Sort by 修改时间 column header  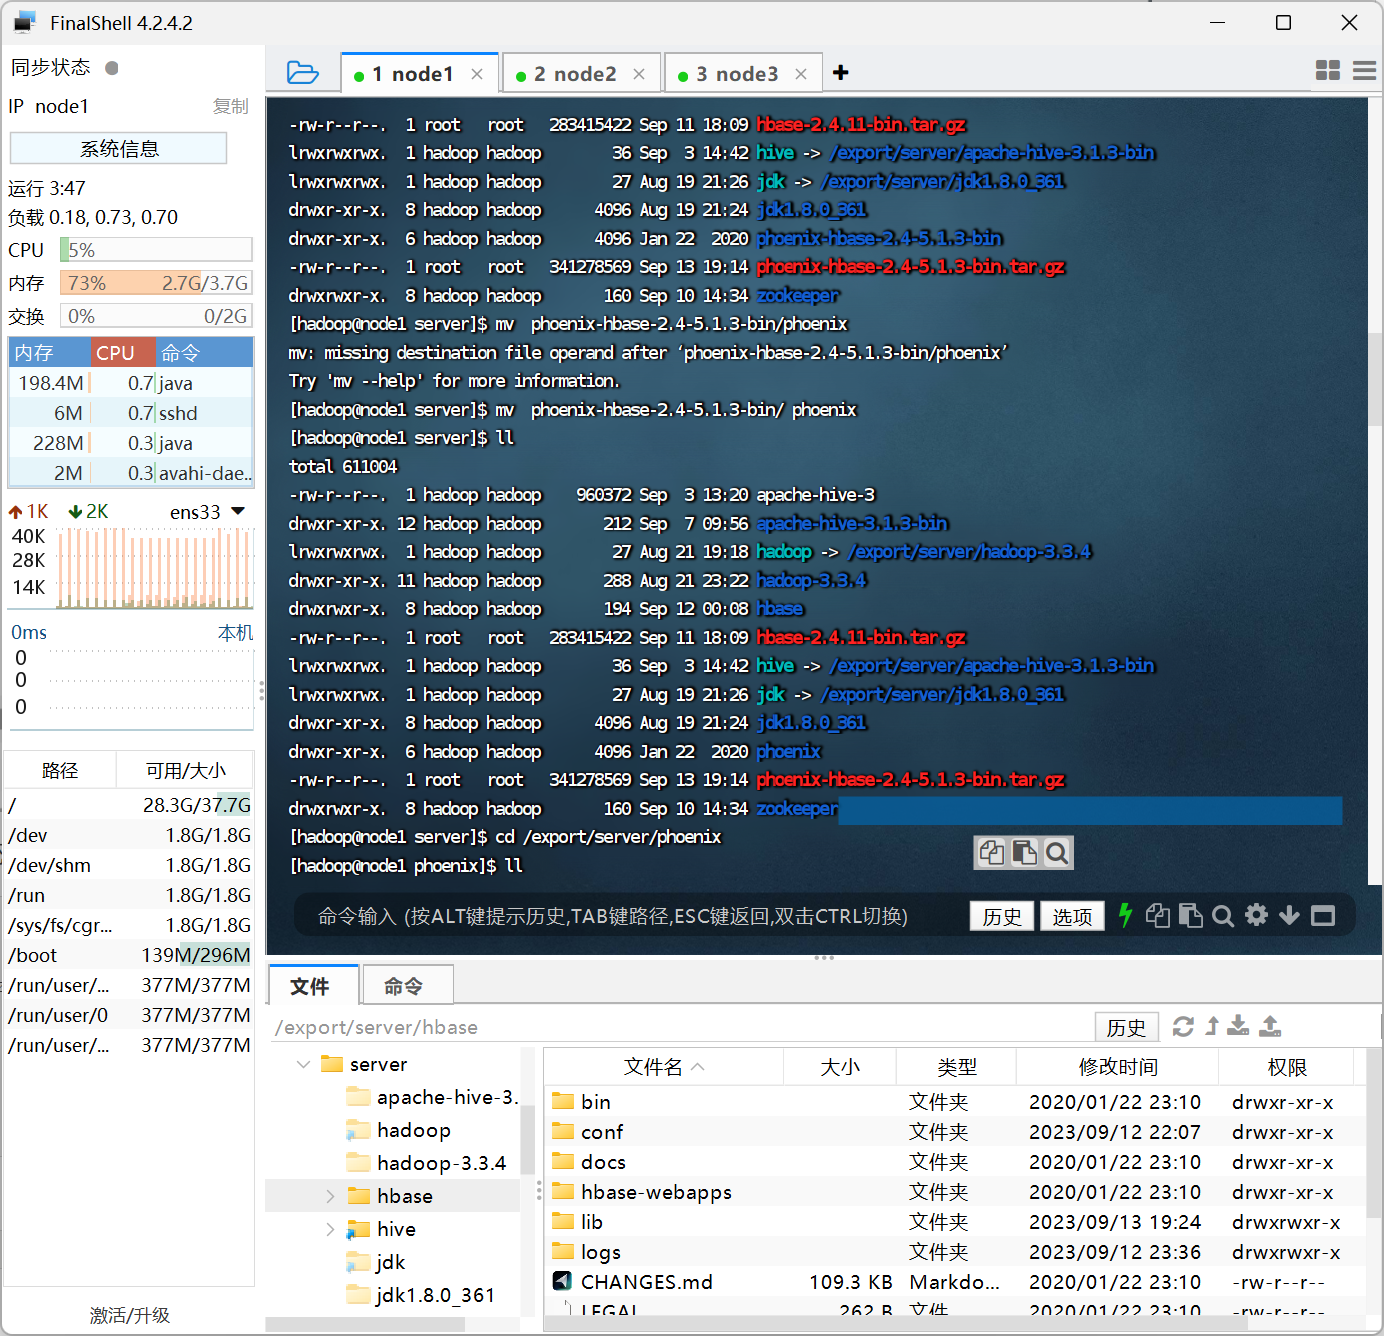click(1118, 1067)
